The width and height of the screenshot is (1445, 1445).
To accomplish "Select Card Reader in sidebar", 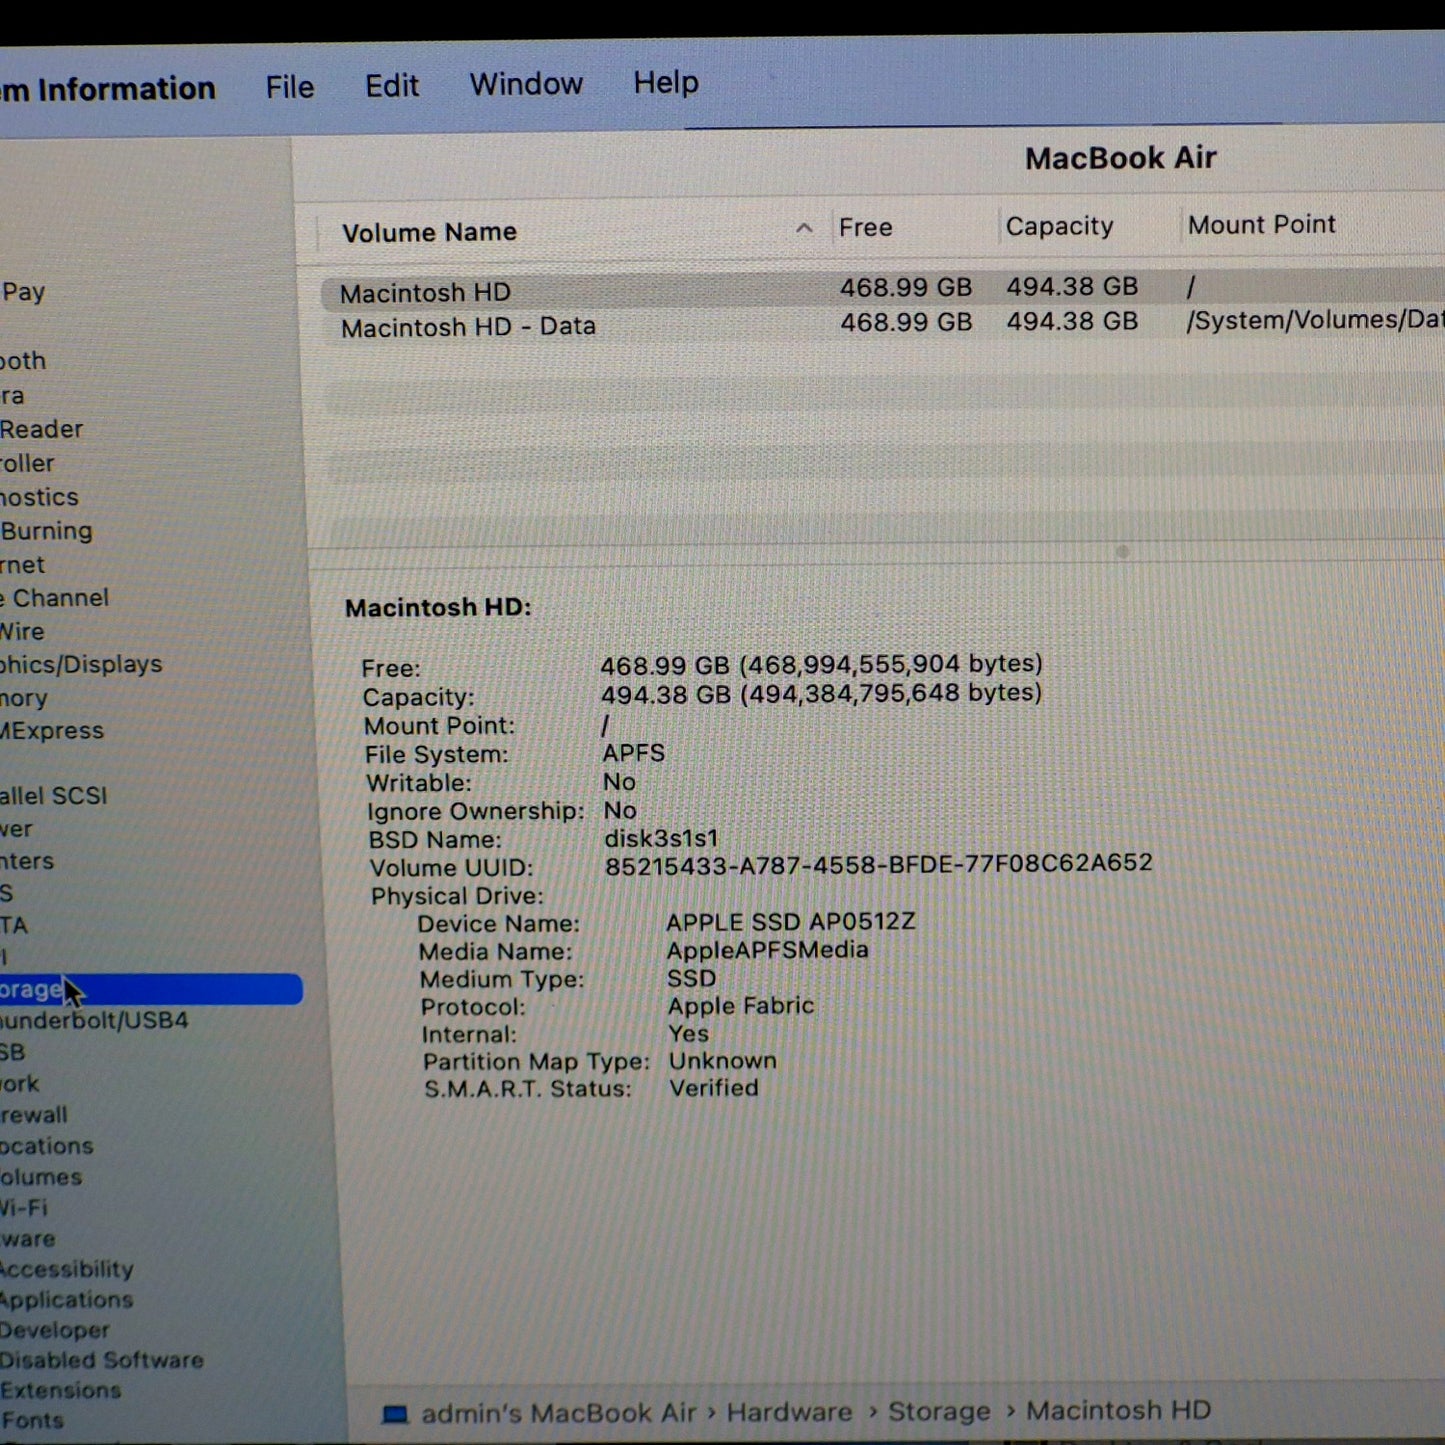I will tap(41, 429).
